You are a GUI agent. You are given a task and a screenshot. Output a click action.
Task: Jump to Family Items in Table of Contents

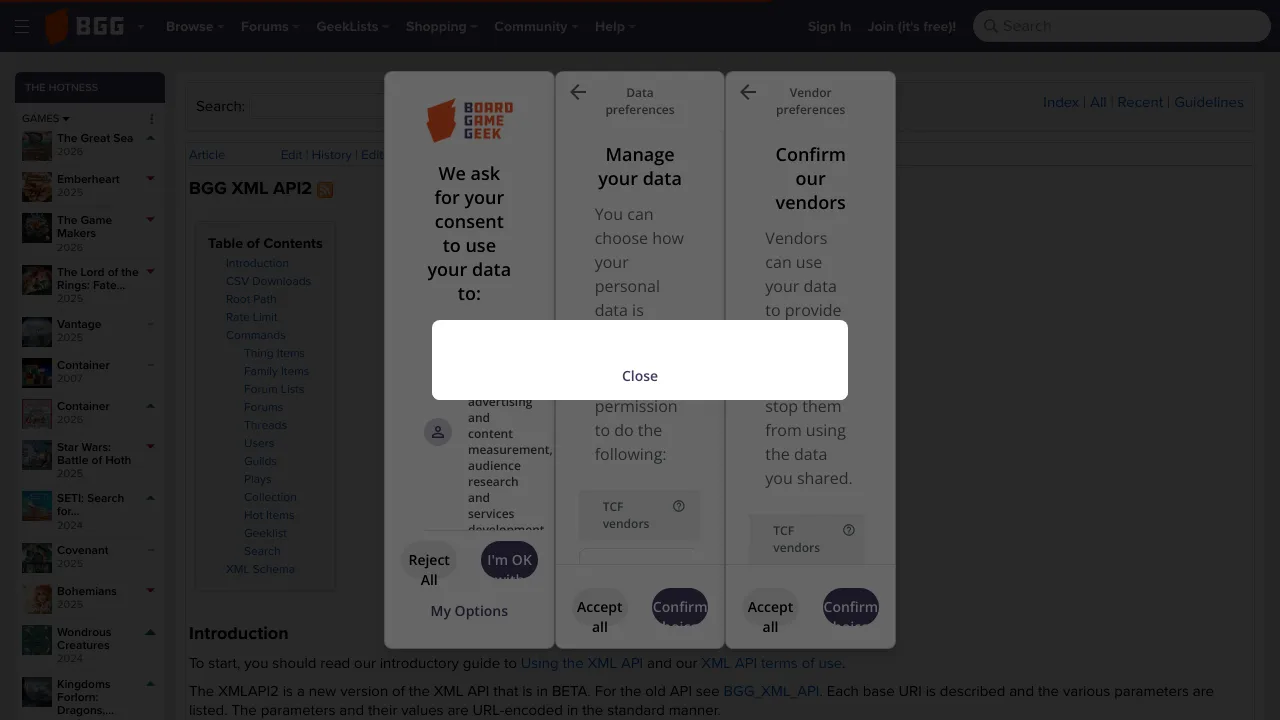(x=276, y=371)
